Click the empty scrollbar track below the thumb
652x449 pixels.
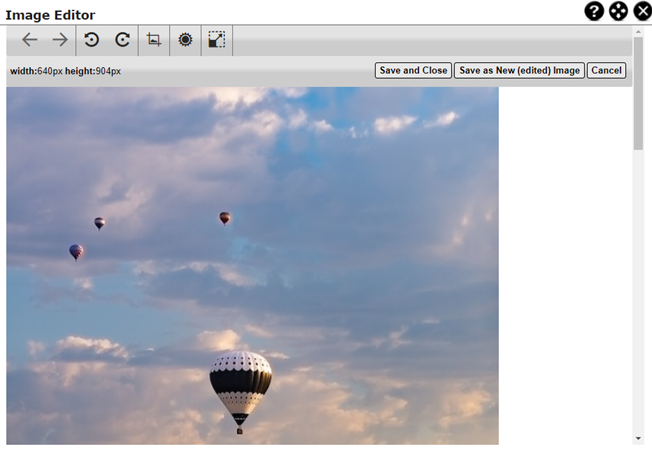point(638,300)
